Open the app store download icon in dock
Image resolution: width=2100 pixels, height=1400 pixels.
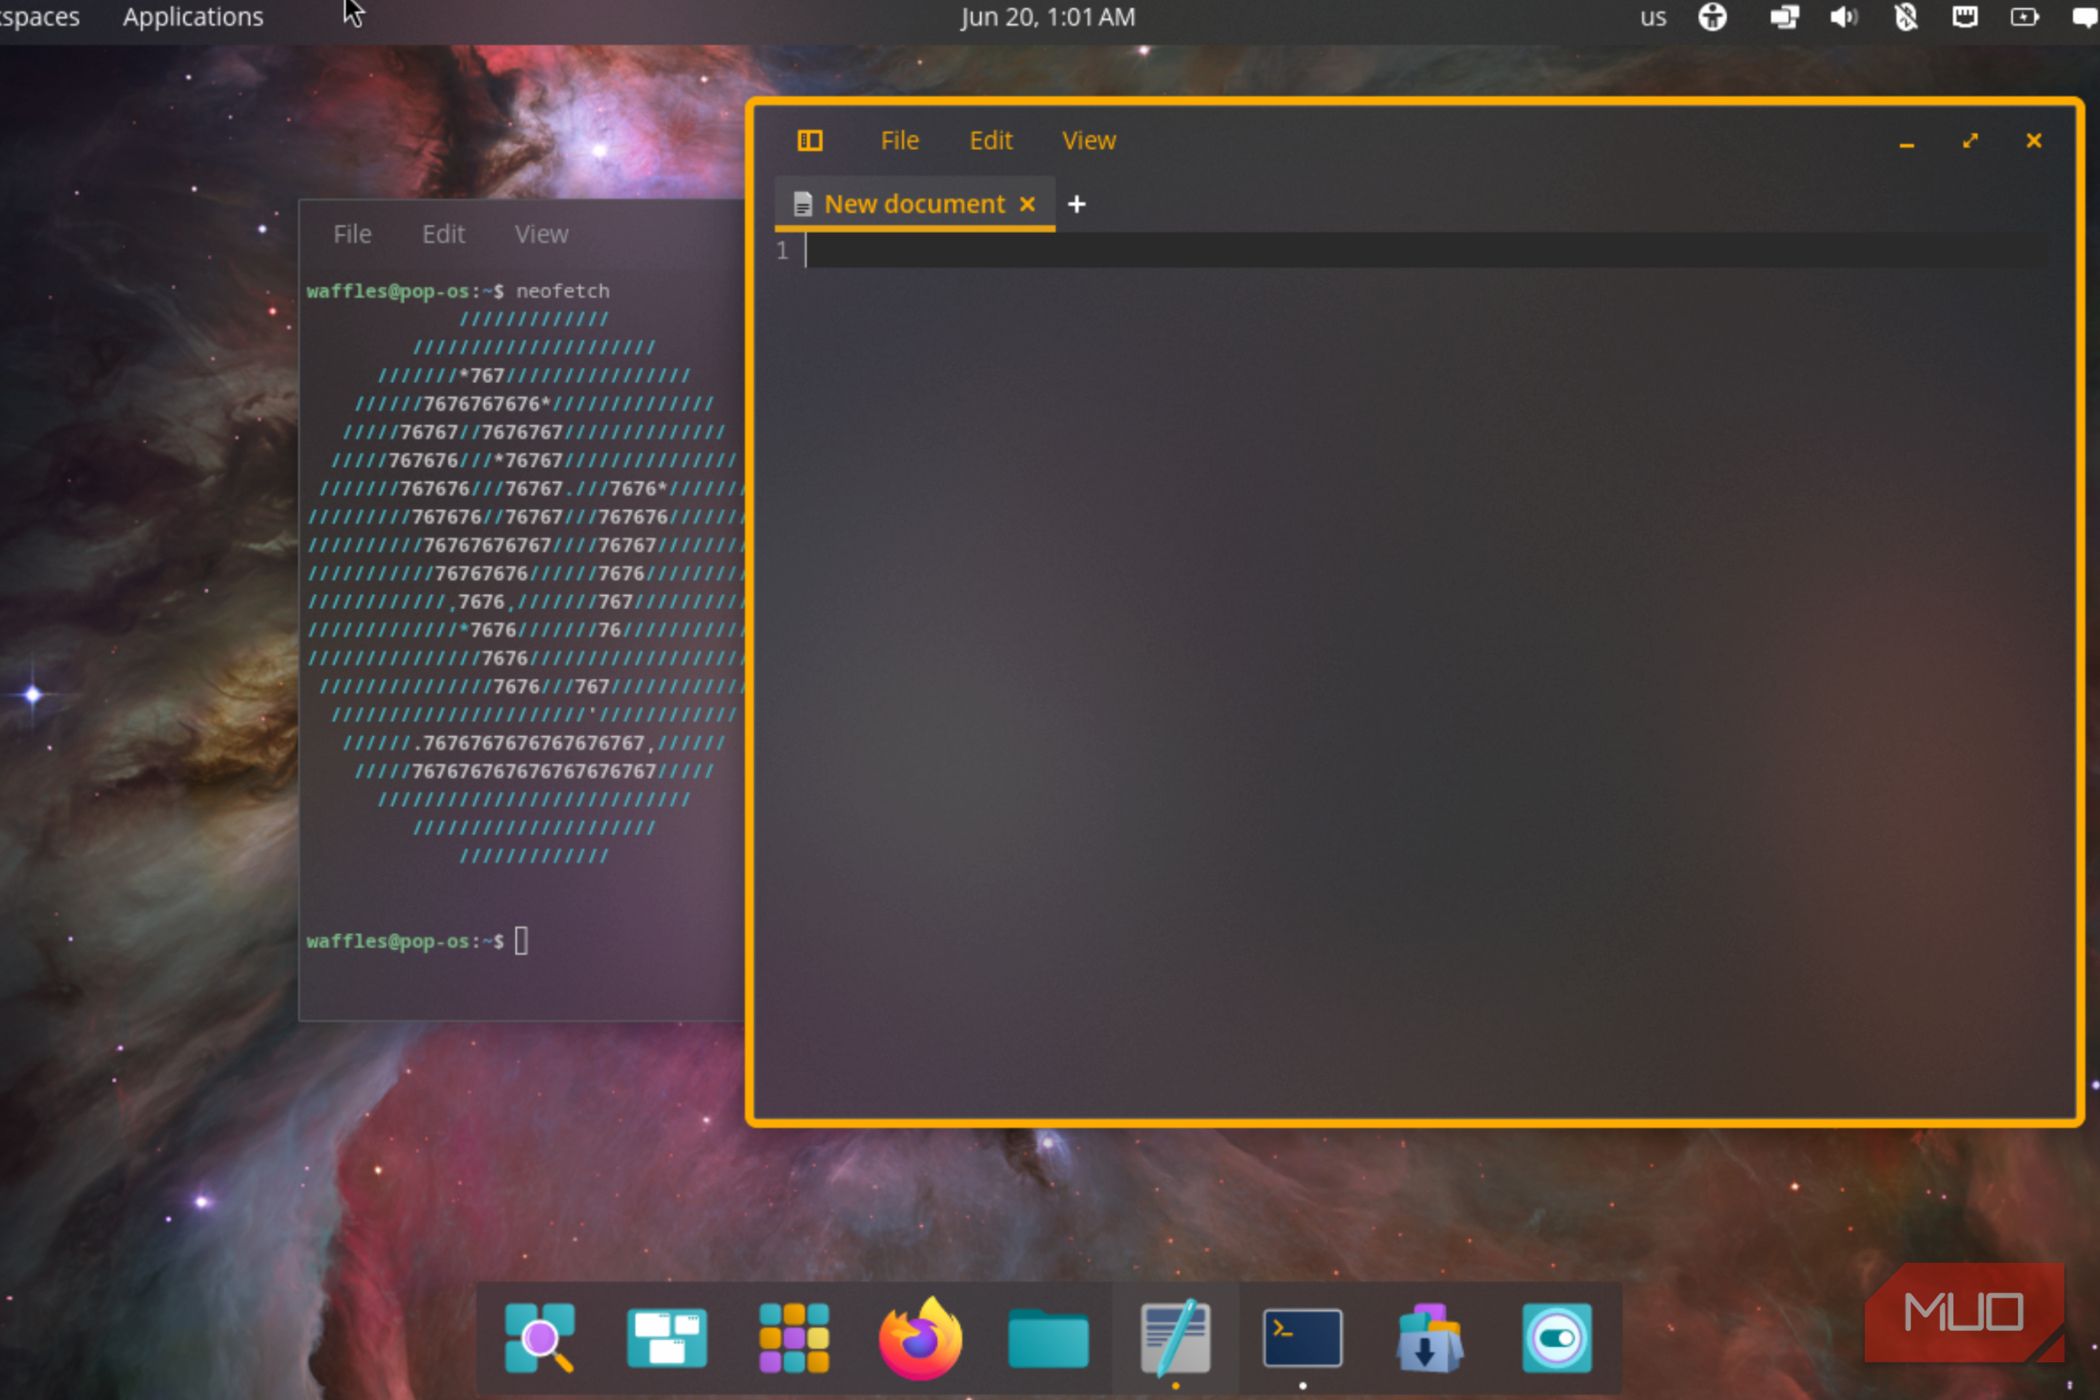[1429, 1338]
